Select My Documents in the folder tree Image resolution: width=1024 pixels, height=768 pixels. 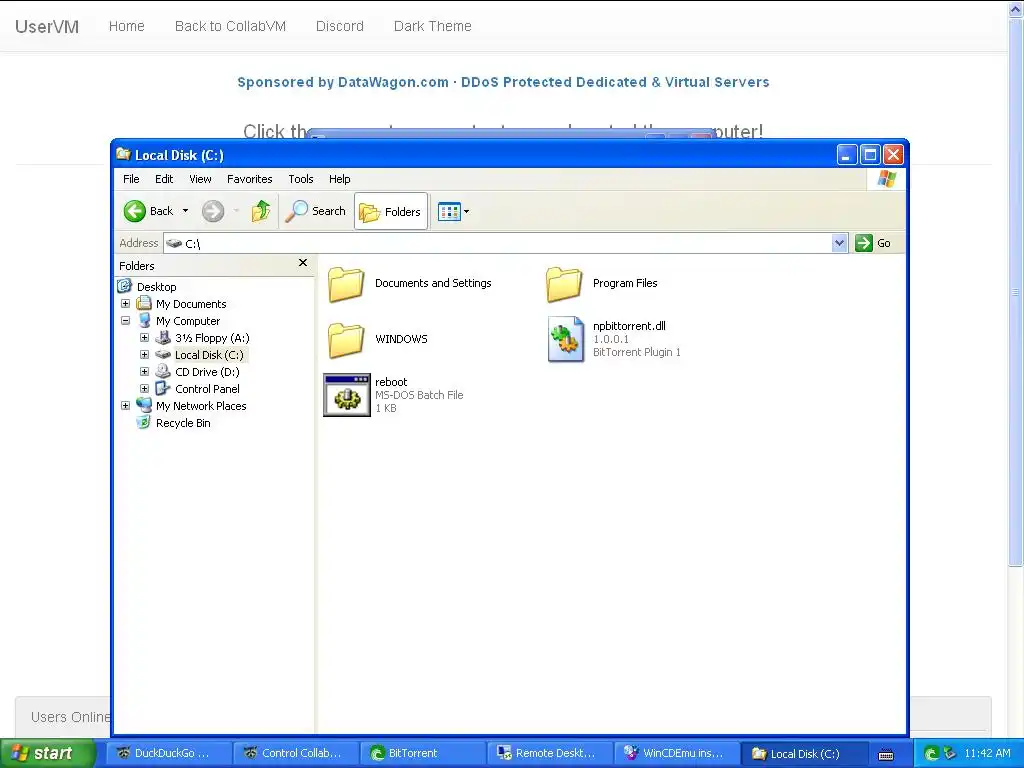pyautogui.click(x=191, y=304)
